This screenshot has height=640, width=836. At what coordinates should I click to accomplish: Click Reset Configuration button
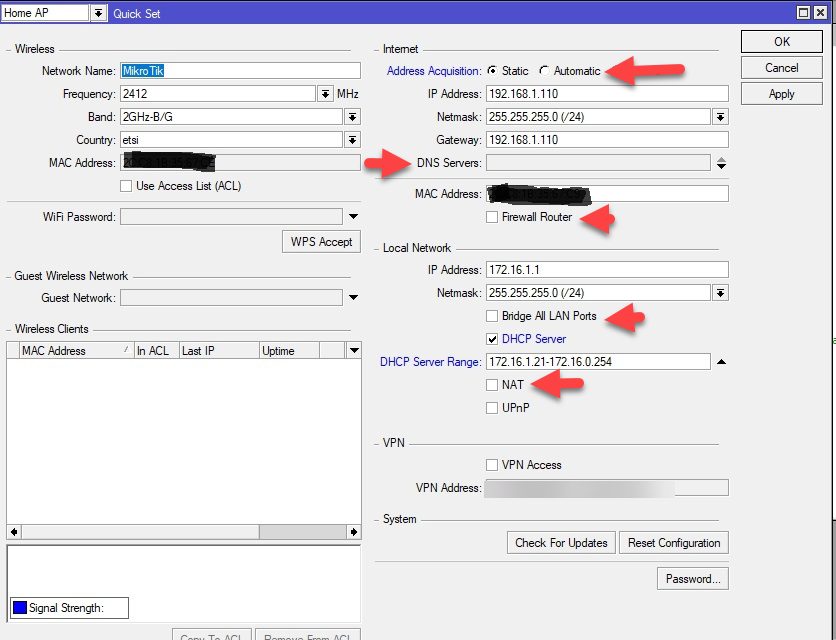click(674, 543)
